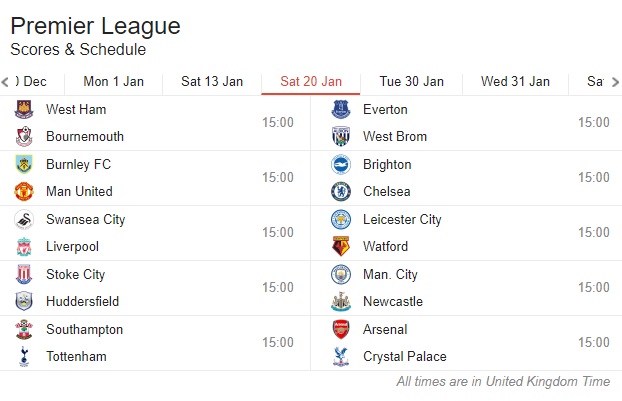Image resolution: width=622 pixels, height=401 pixels.
Task: Click the Watford club crest
Action: [341, 246]
